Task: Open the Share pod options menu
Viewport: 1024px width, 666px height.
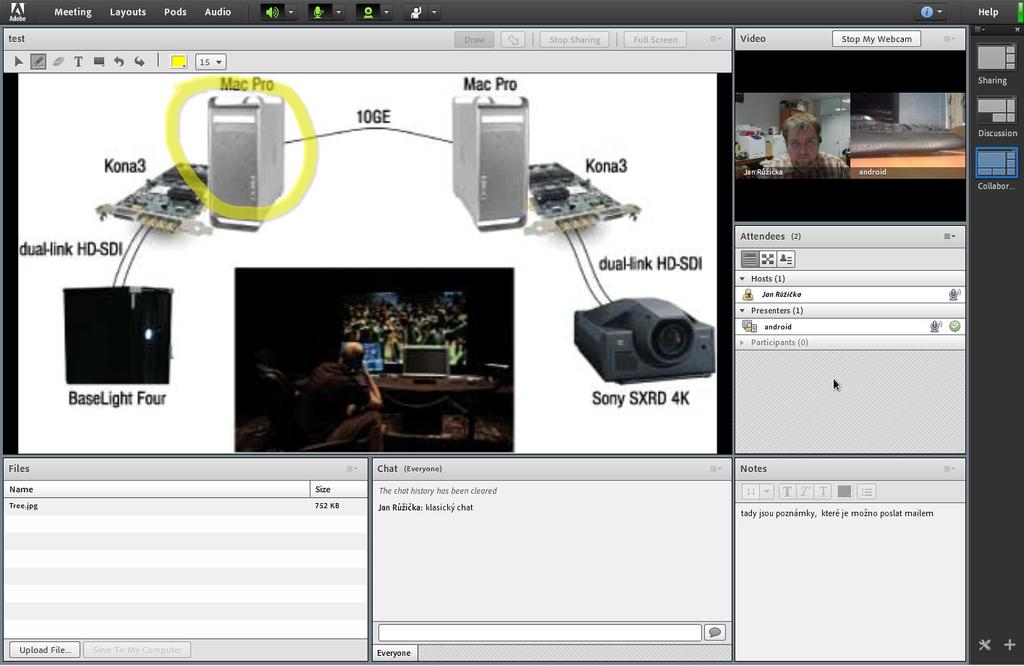Action: click(x=716, y=39)
